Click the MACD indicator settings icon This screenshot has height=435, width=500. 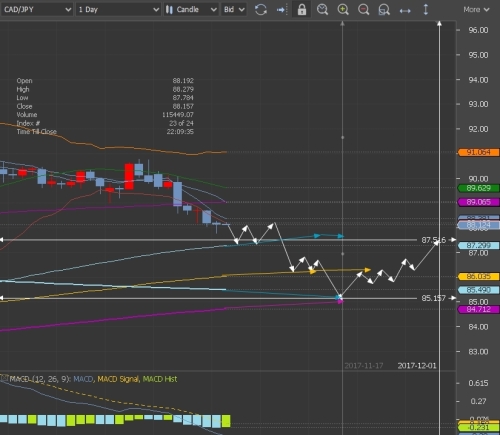click(x=4, y=378)
